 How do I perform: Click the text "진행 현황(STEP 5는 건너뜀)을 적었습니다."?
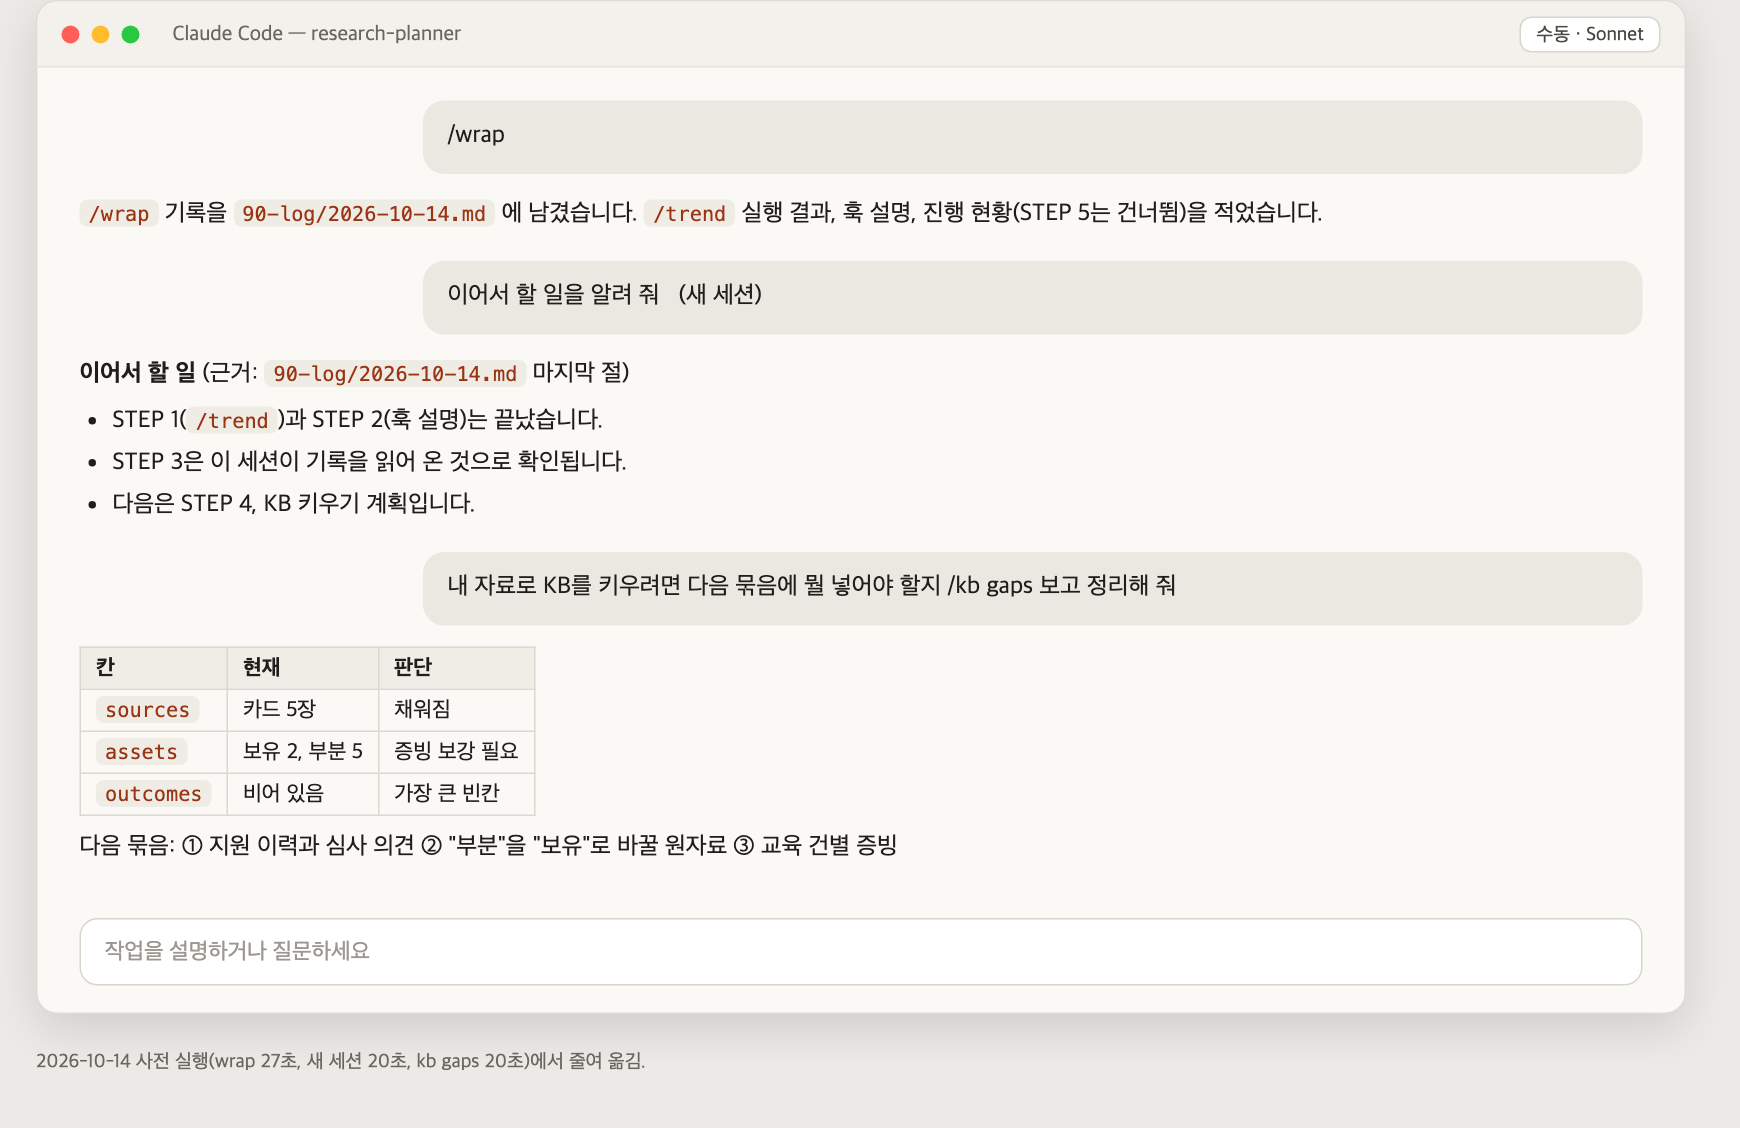pyautogui.click(x=1122, y=212)
